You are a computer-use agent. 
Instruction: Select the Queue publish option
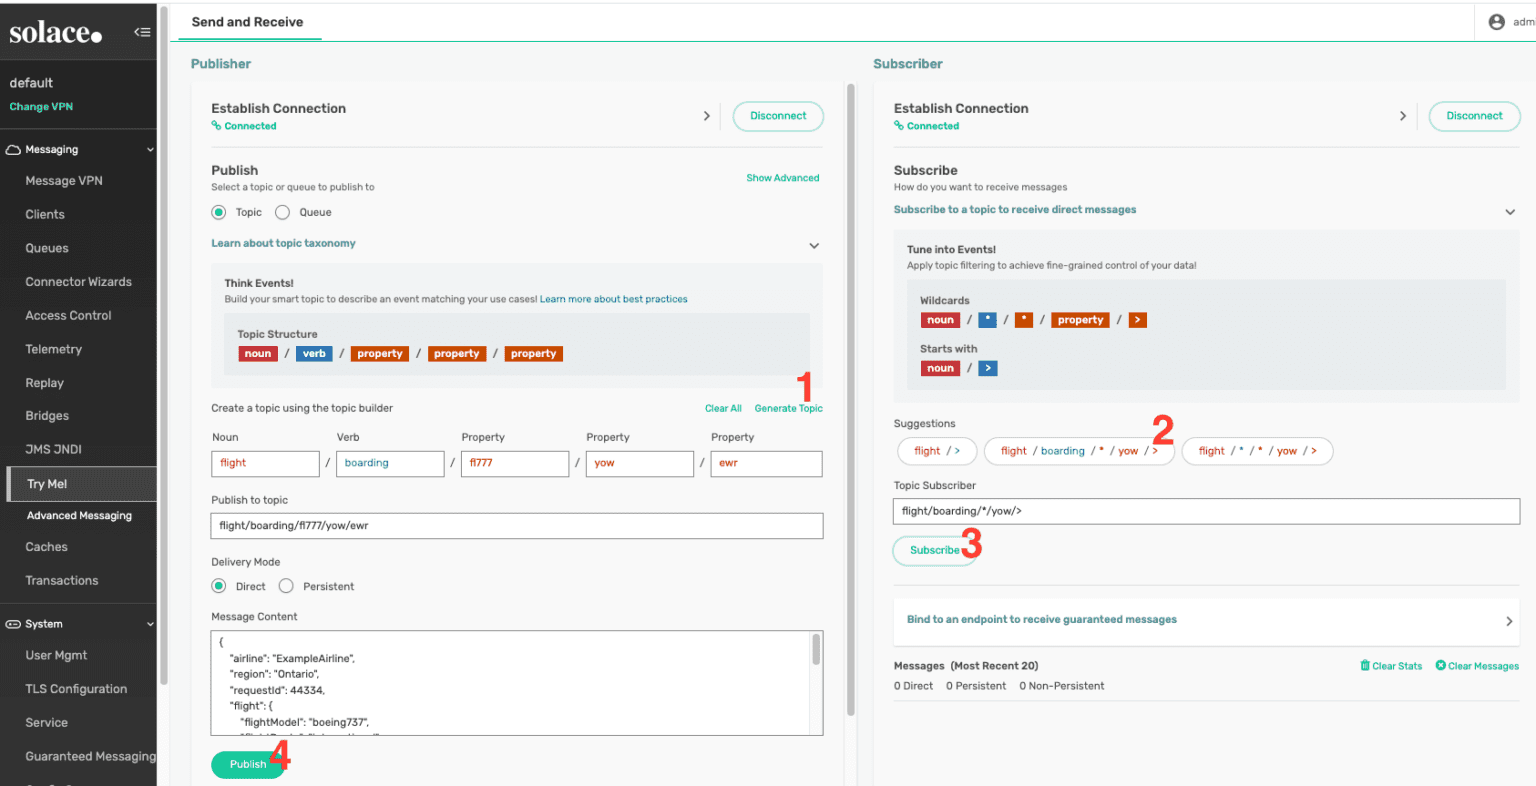(284, 212)
